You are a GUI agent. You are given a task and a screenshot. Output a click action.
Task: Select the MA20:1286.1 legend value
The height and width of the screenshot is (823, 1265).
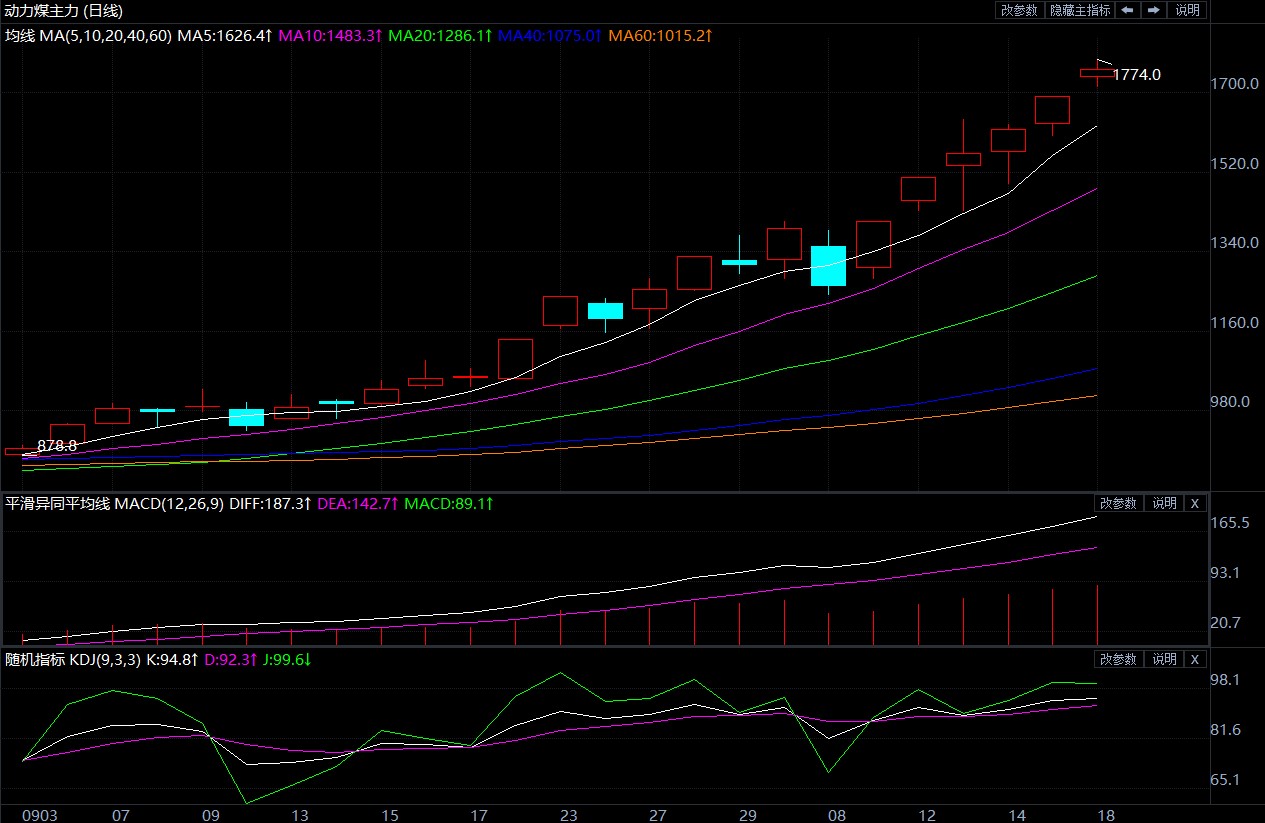441,35
